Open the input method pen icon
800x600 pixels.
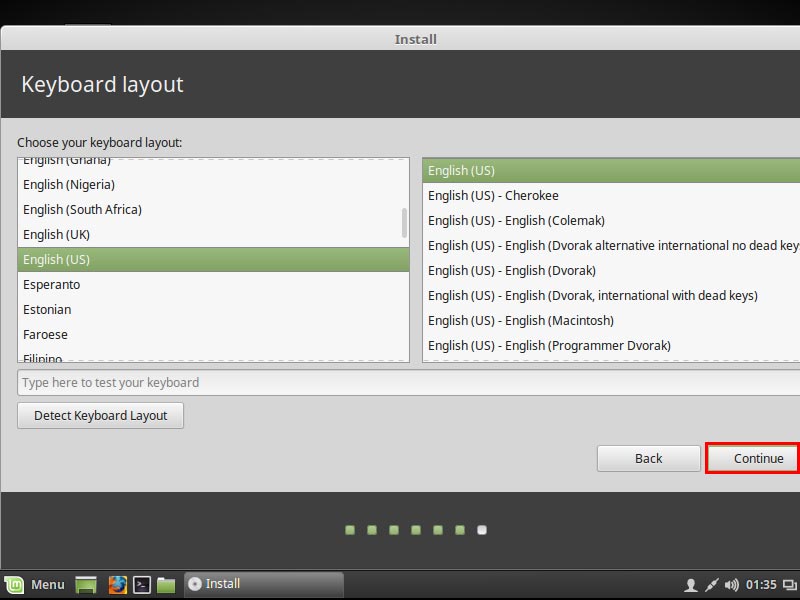coord(711,584)
